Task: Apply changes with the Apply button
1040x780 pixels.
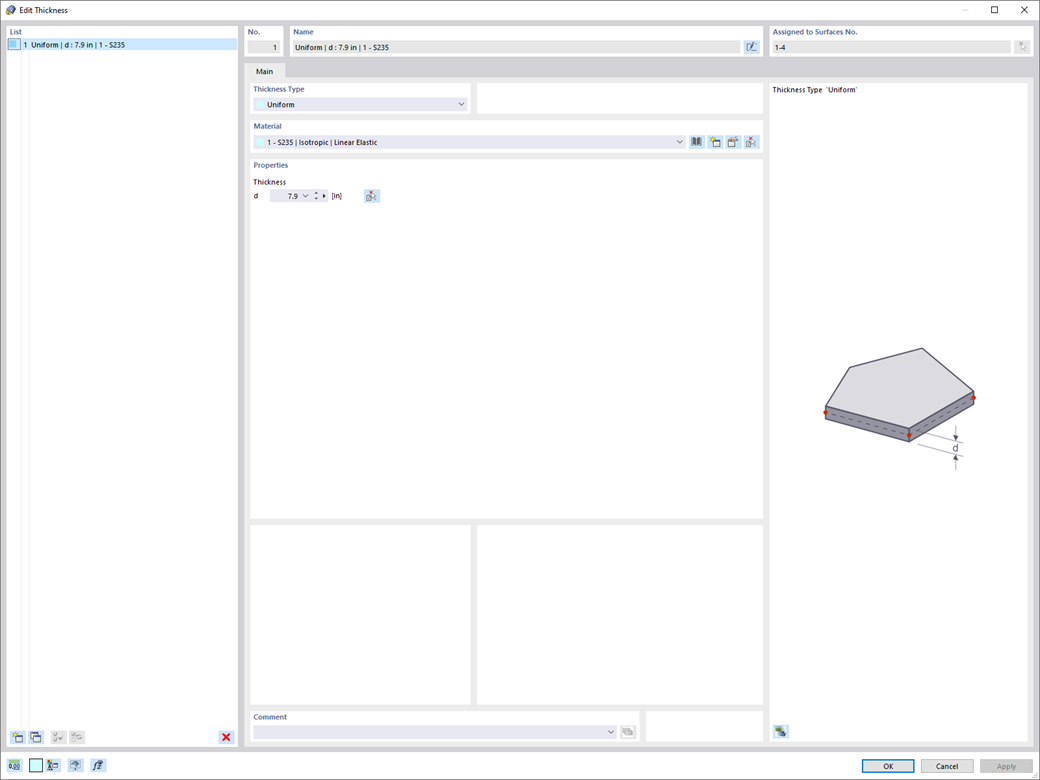Action: pyautogui.click(x=1005, y=765)
